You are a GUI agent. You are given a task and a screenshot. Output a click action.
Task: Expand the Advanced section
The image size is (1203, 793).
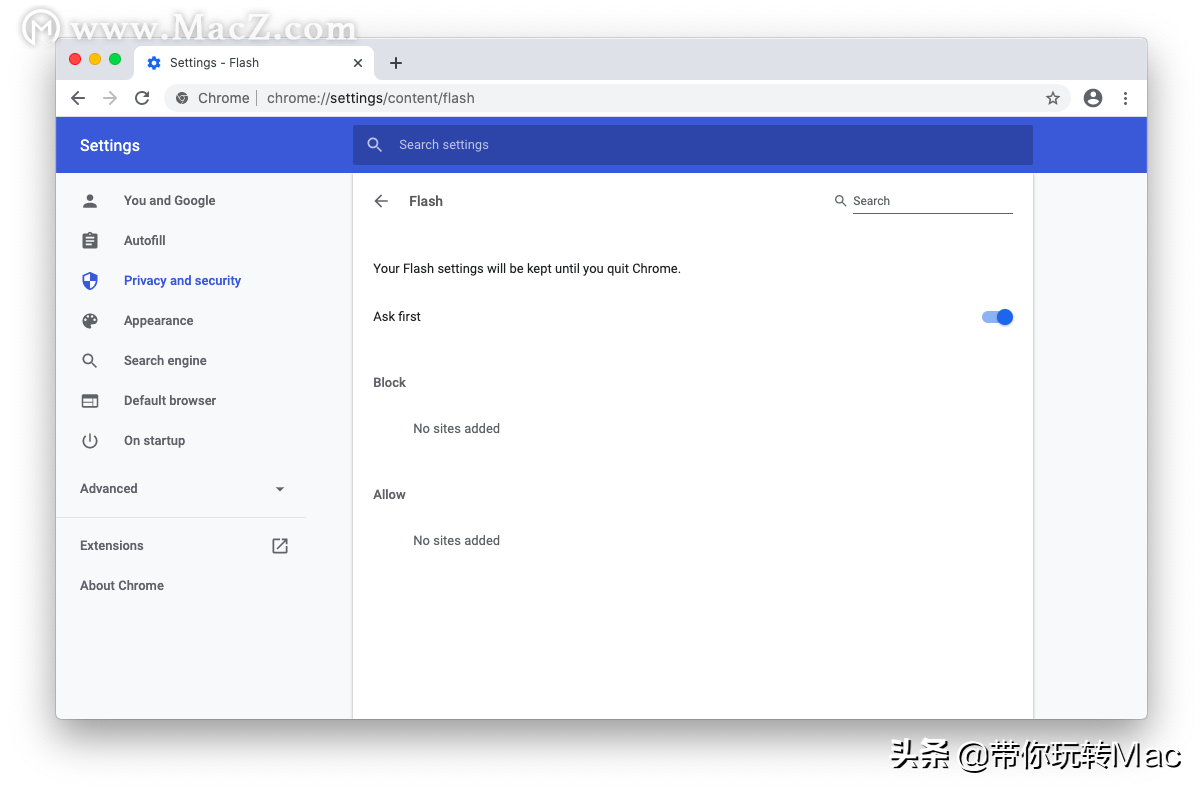pyautogui.click(x=181, y=489)
